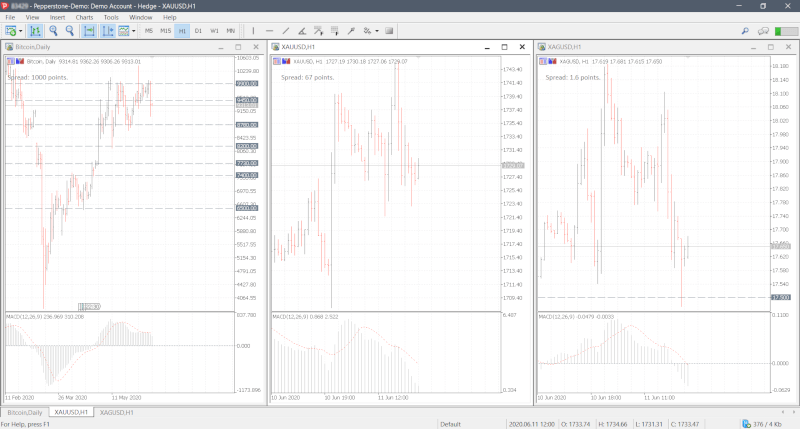This screenshot has height=429, width=800.
Task: Switch to the H1 timeframe
Action: pyautogui.click(x=182, y=31)
